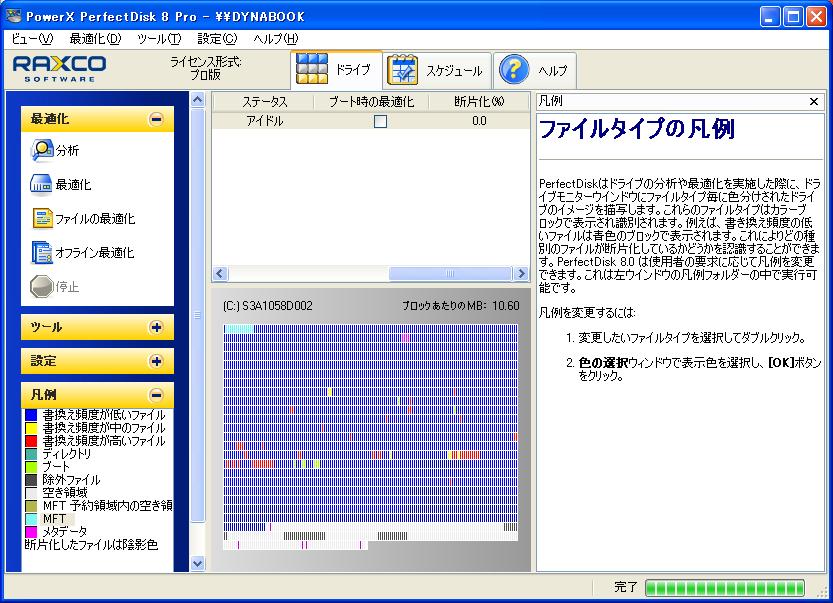Viewport: 833px width, 603px height.
Task: Click the オフライン最適化 text link
Action: point(95,253)
